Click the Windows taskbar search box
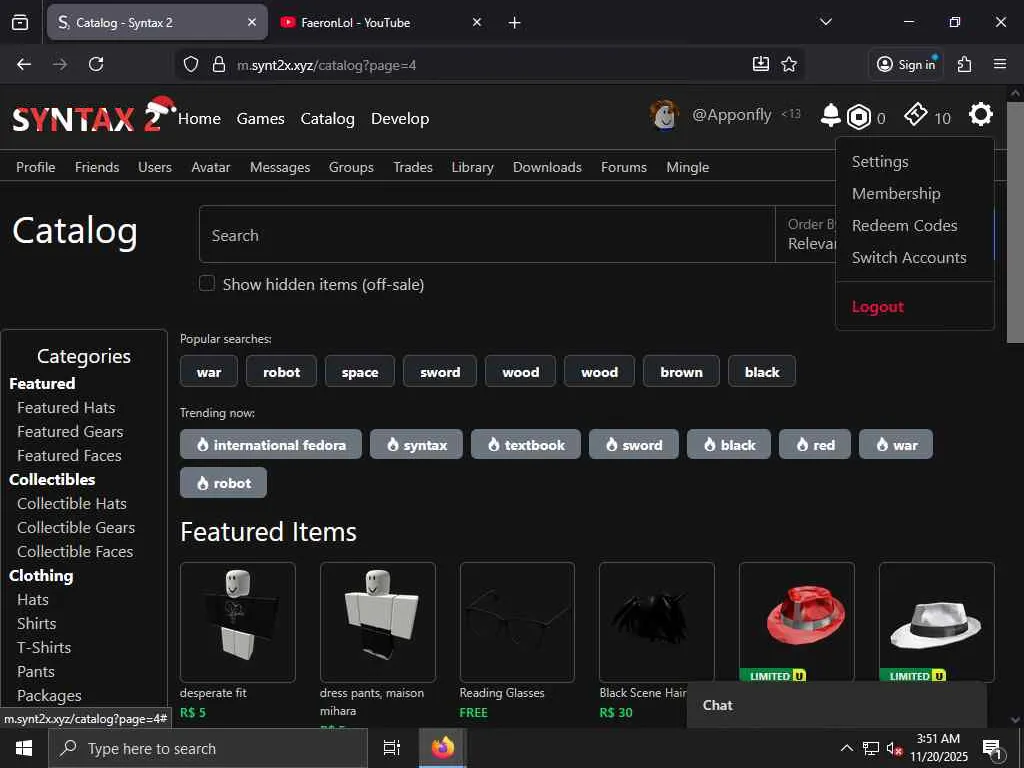 coord(208,748)
